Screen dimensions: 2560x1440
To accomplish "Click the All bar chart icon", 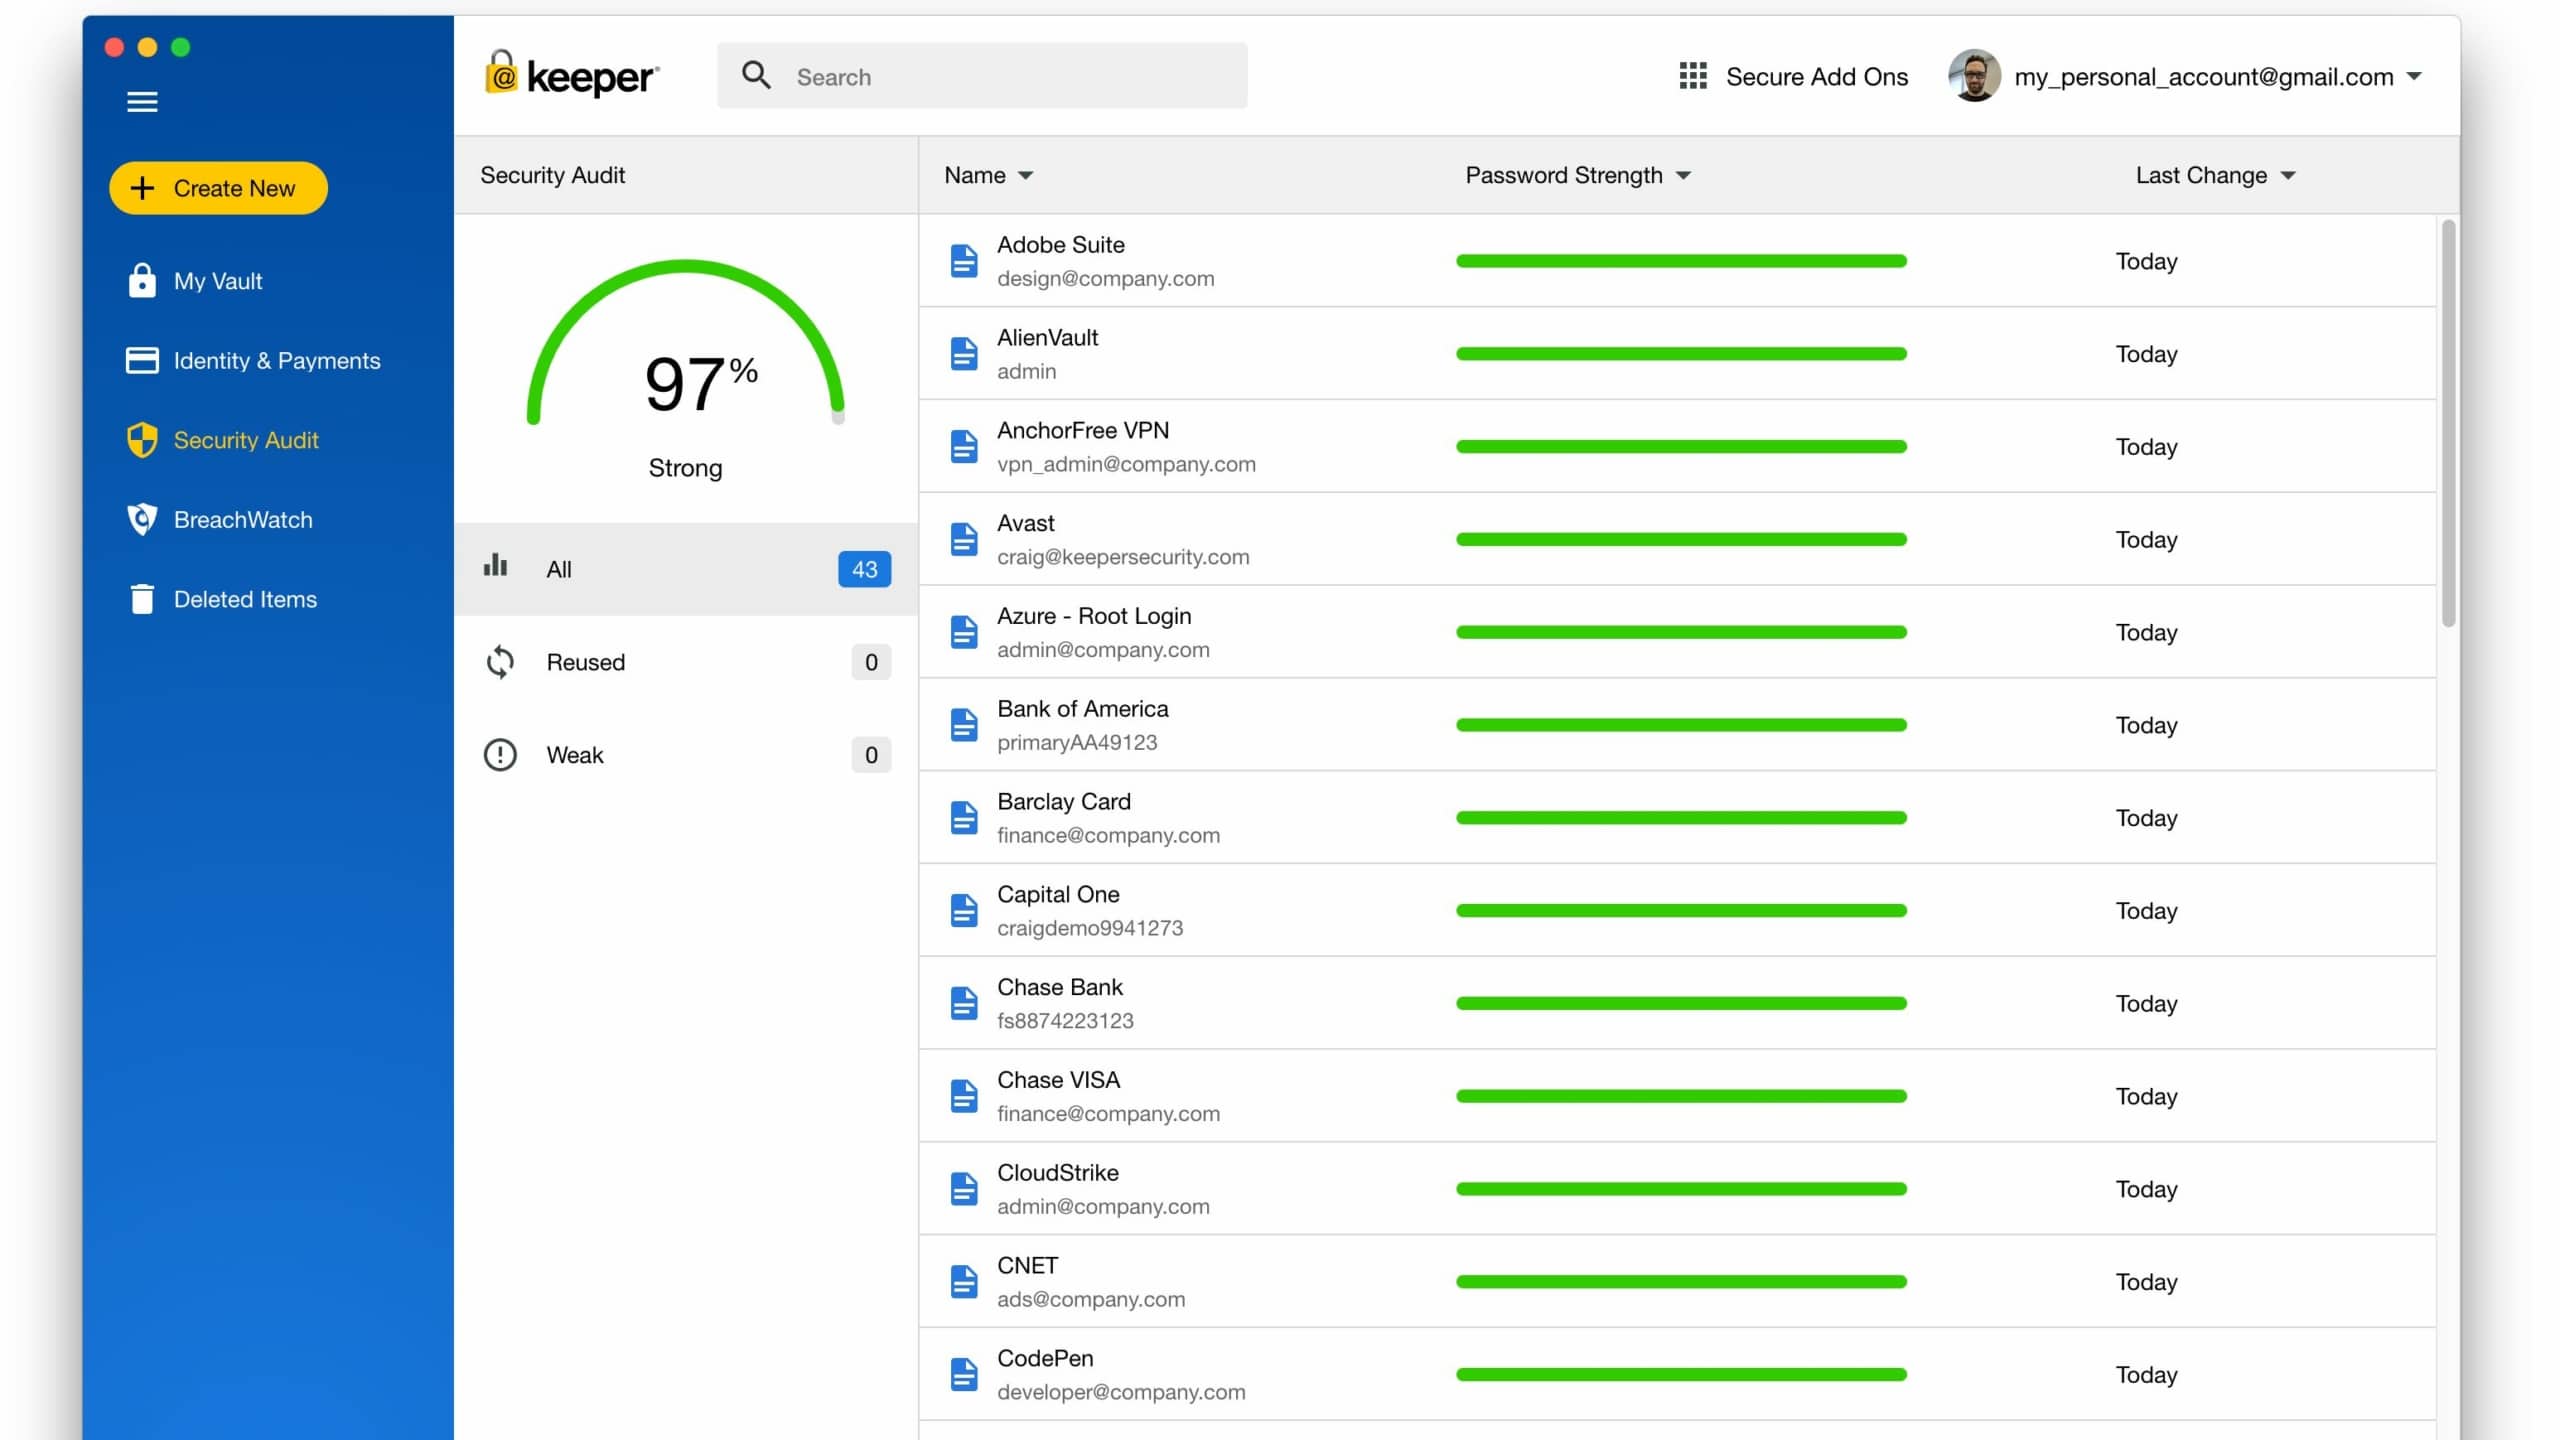I will tap(496, 565).
